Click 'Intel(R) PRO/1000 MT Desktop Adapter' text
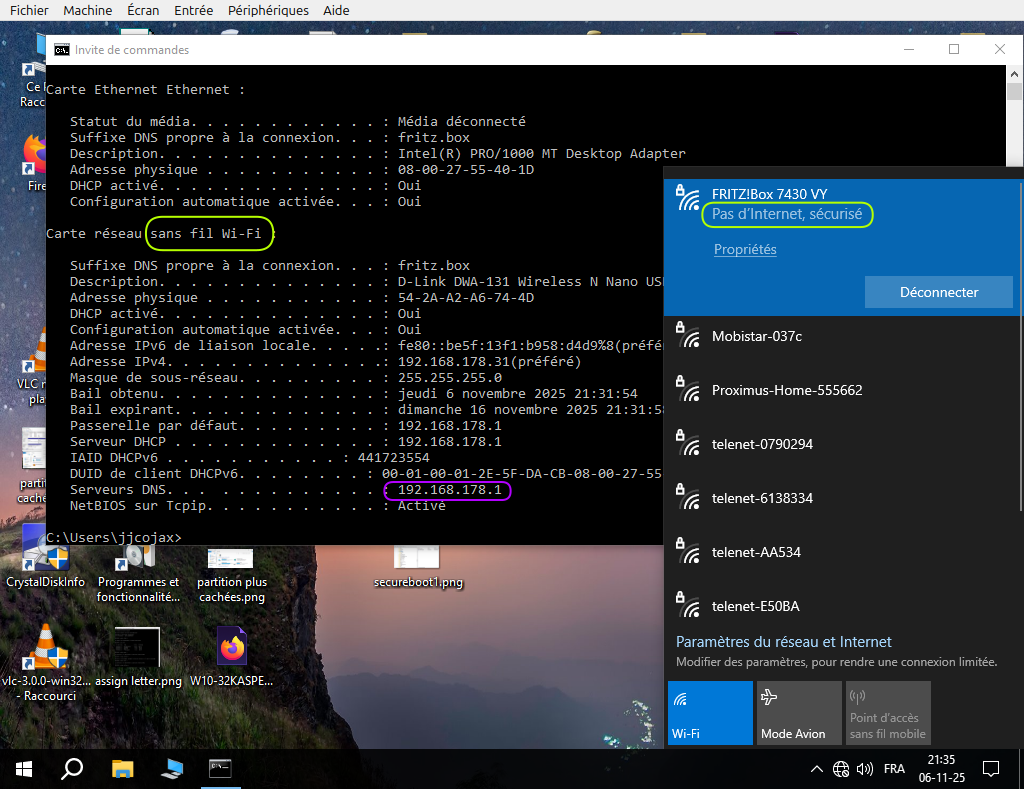The height and width of the screenshot is (789, 1024). 542,153
